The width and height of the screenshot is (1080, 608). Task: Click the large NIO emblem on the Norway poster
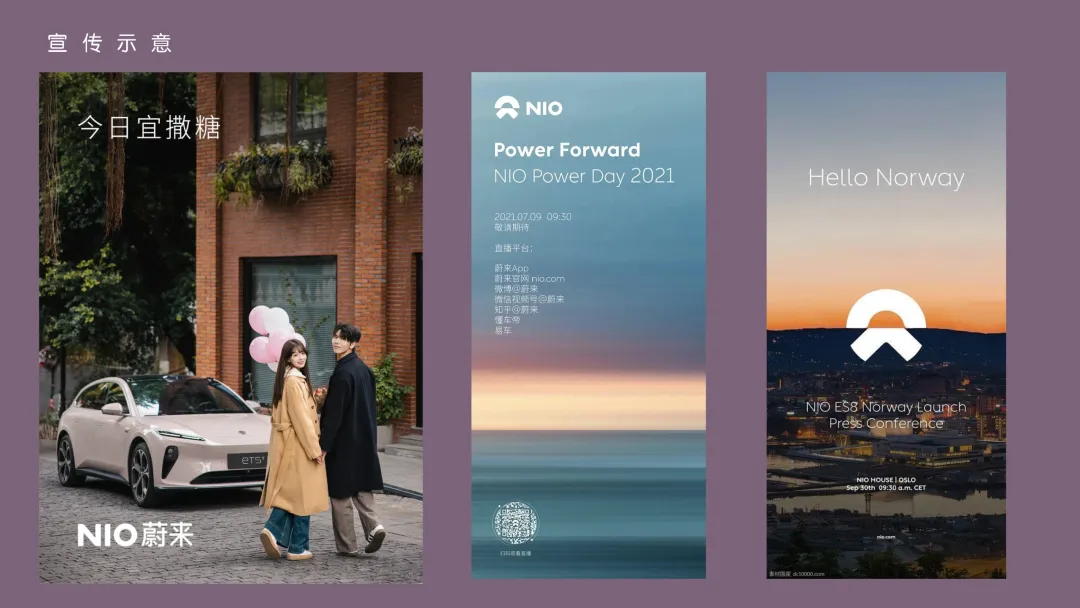click(x=886, y=325)
